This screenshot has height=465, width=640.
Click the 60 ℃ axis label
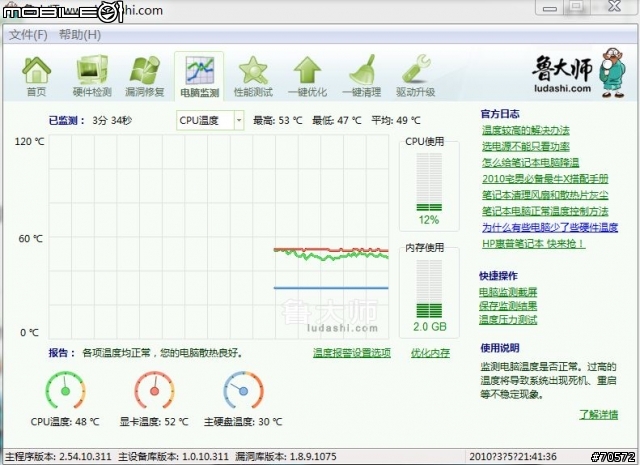click(31, 238)
